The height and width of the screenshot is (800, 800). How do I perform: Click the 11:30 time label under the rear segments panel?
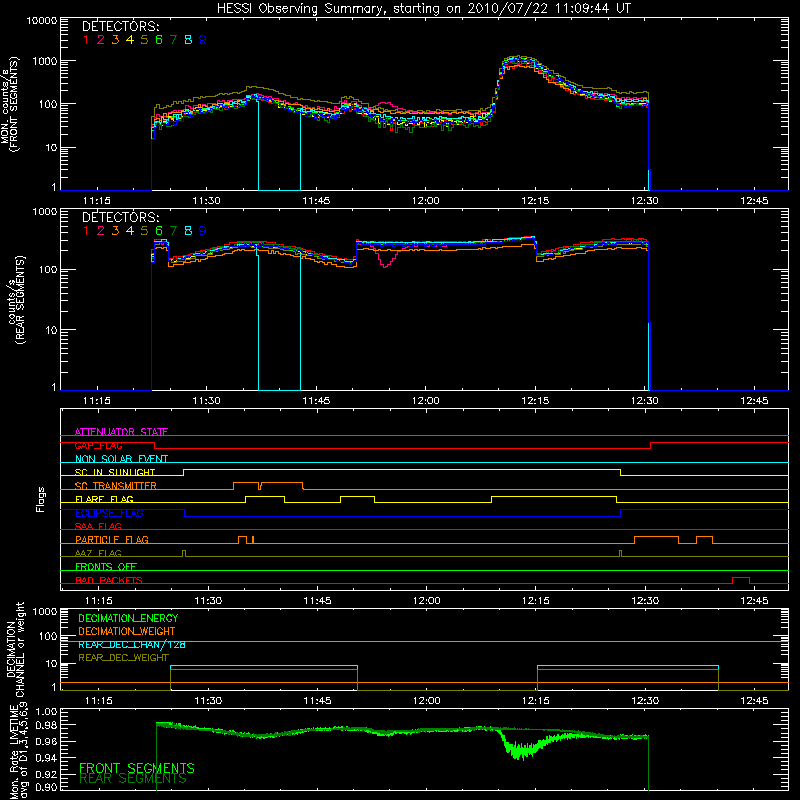[x=206, y=401]
